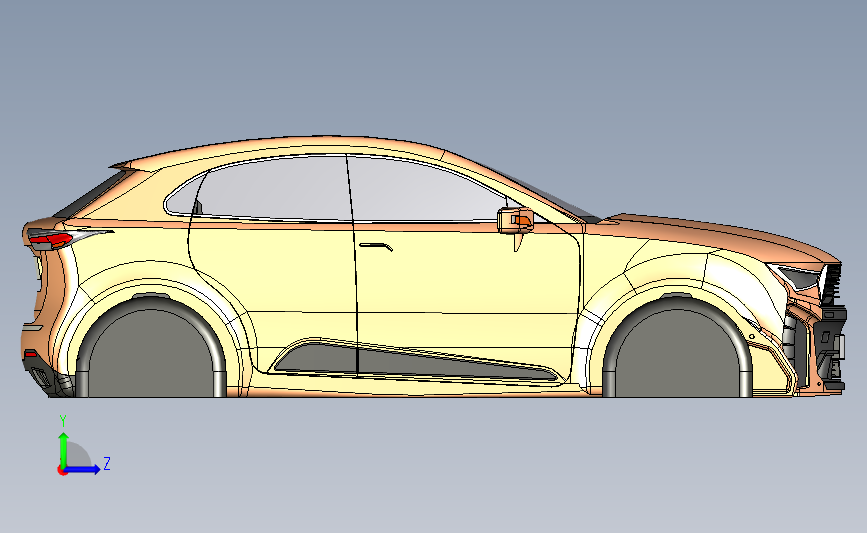Select the rear wheel of the car model
The image size is (867, 533).
(x=150, y=347)
